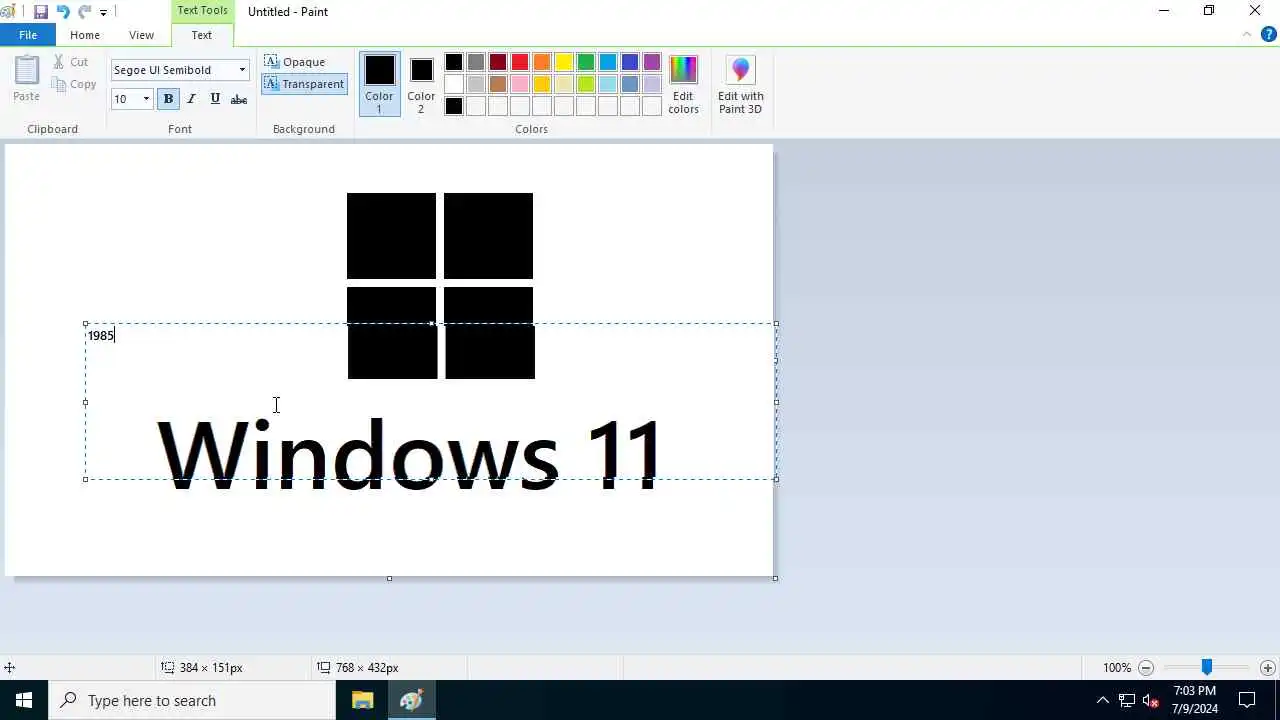This screenshot has height=720, width=1280.
Task: Open Edit with Paint 3D
Action: tap(740, 84)
